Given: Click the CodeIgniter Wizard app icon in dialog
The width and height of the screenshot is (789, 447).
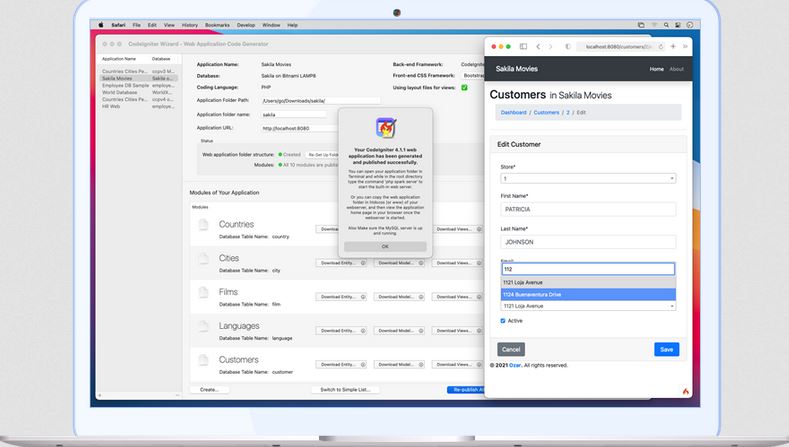Looking at the screenshot, I should click(x=386, y=128).
